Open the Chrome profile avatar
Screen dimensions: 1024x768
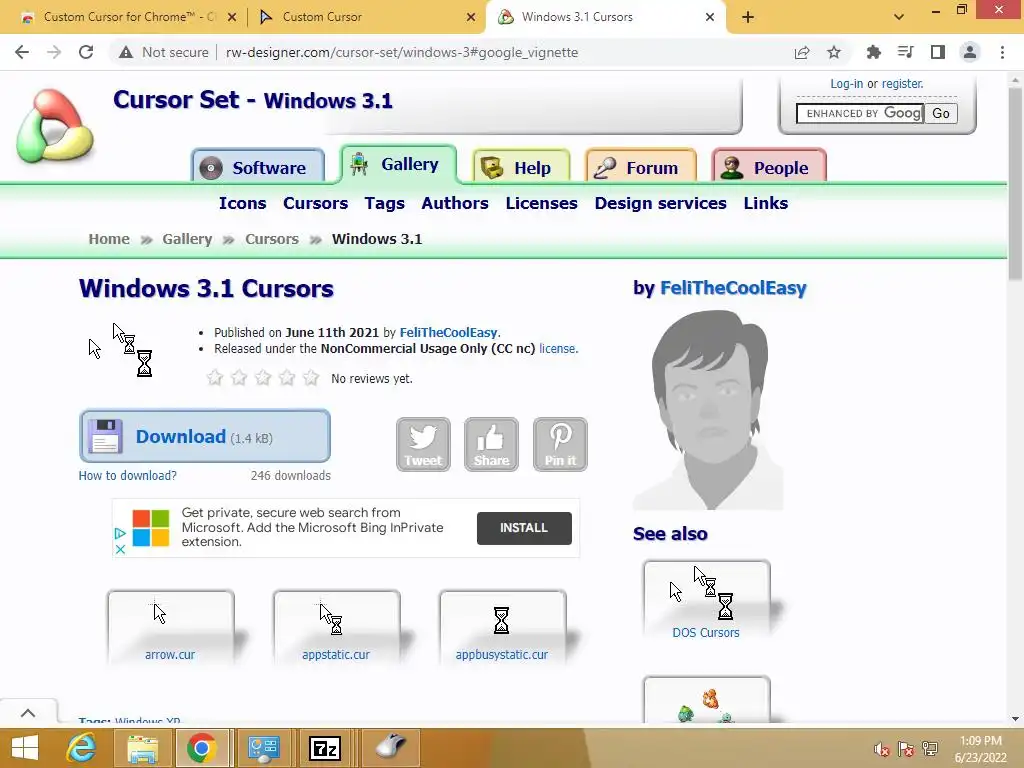[970, 52]
